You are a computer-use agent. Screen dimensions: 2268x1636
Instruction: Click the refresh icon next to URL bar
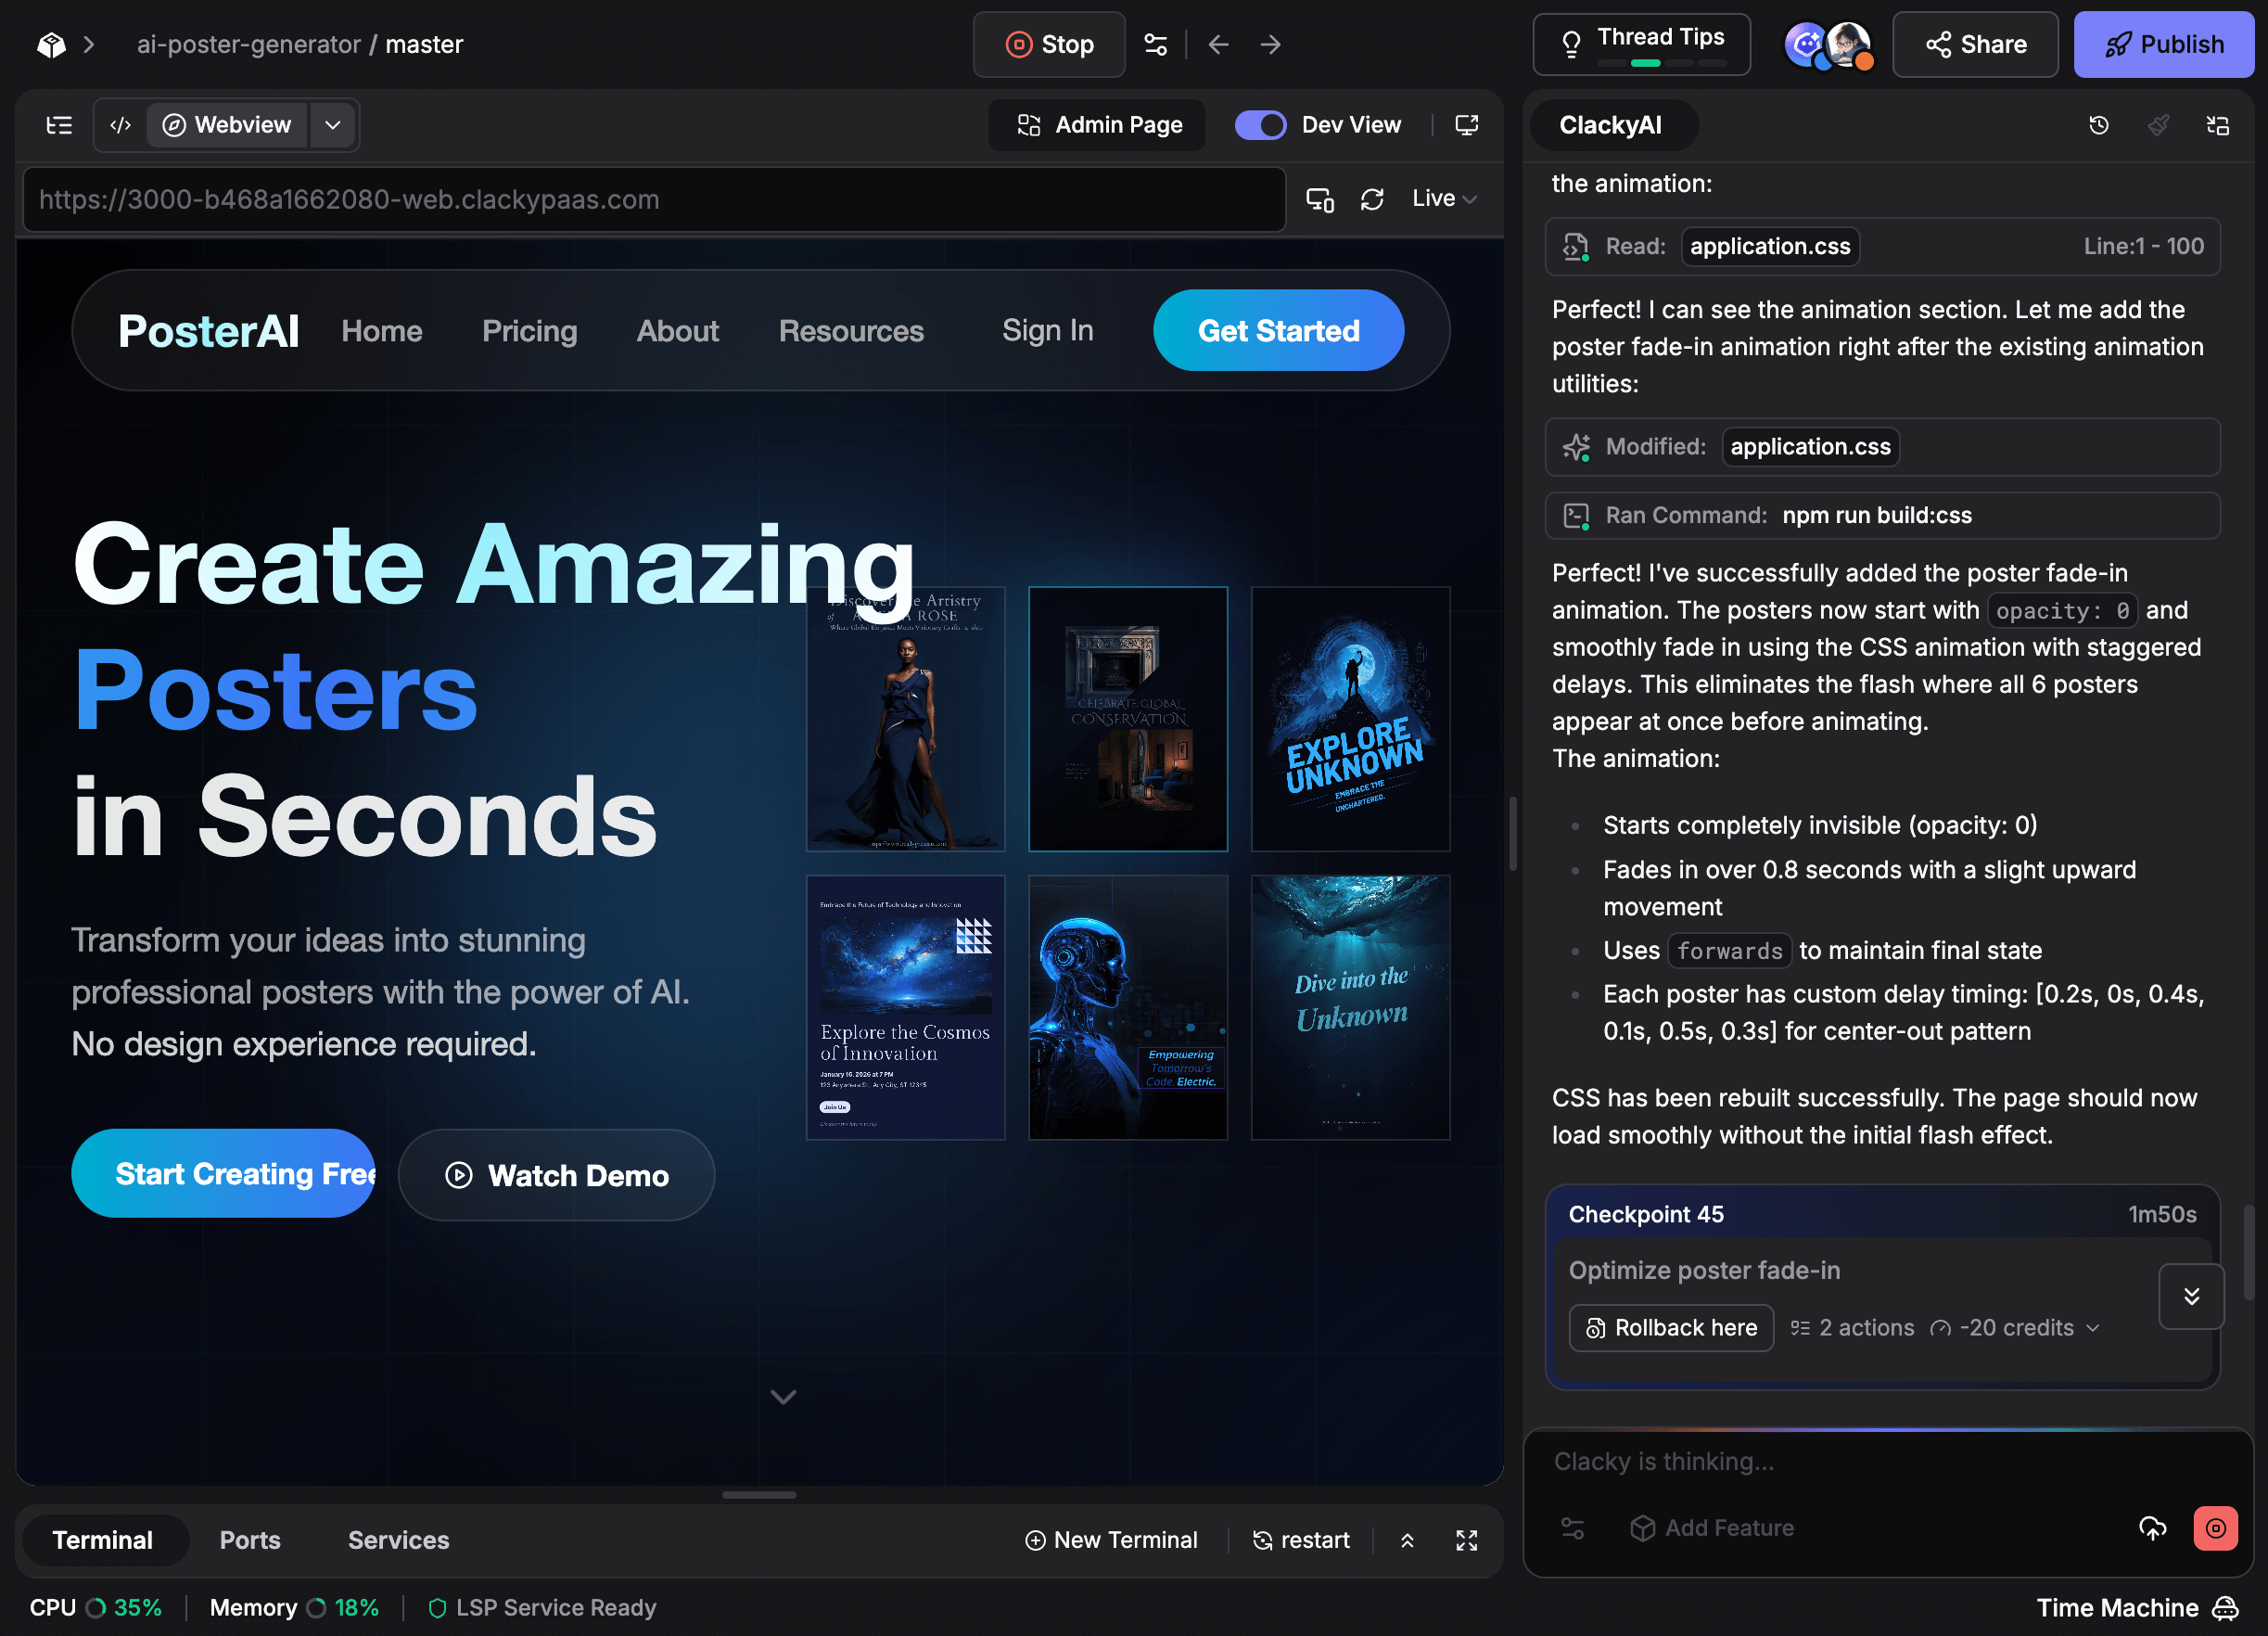[x=1372, y=199]
